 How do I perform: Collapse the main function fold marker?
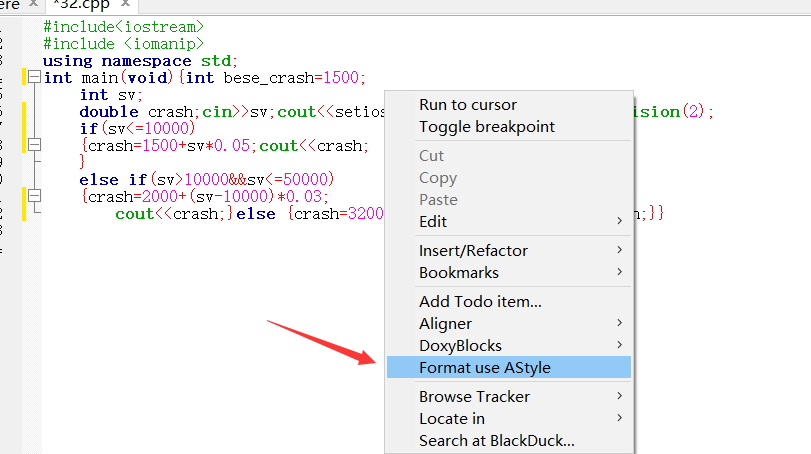point(34,77)
